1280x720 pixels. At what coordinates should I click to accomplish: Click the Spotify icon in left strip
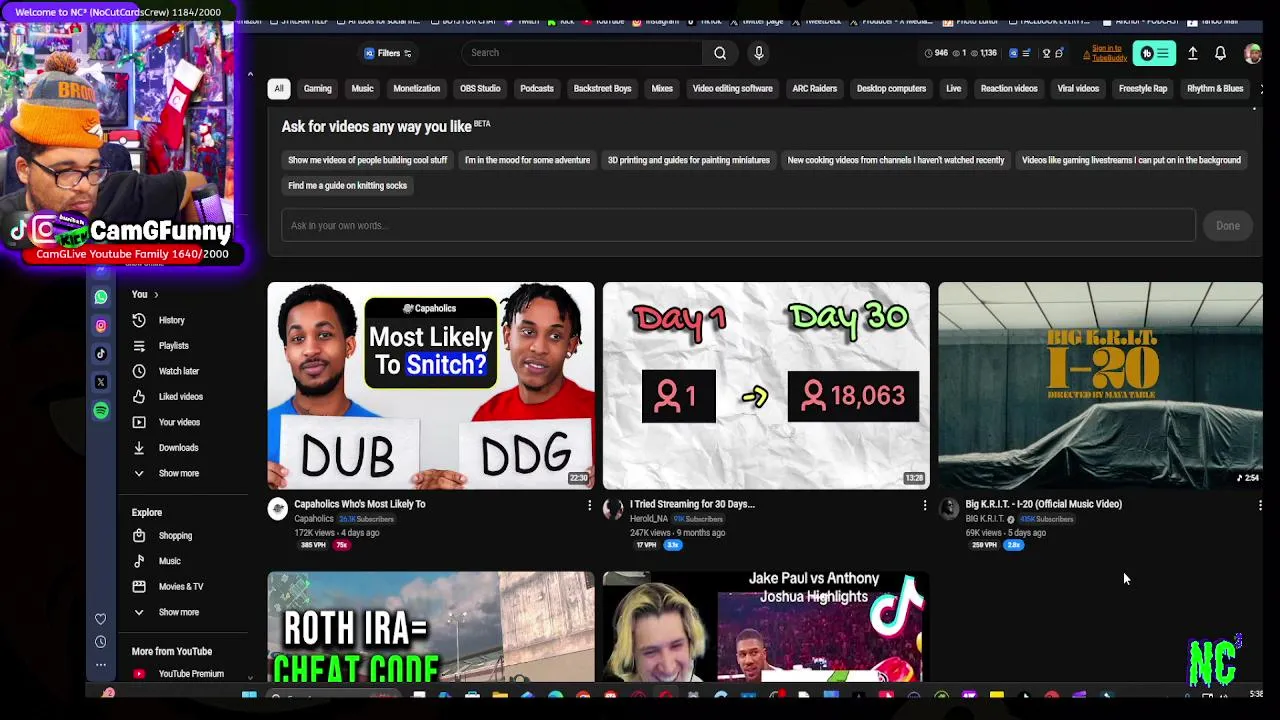(x=101, y=410)
